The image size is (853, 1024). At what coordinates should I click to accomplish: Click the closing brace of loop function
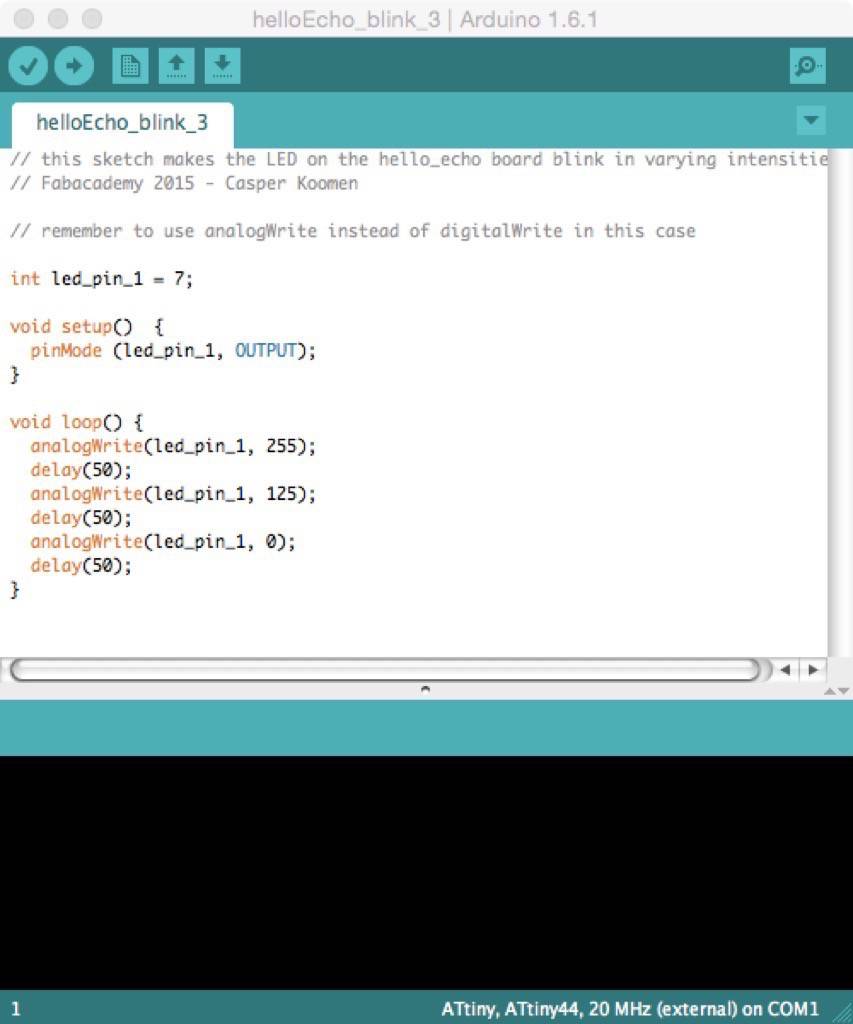click(15, 590)
